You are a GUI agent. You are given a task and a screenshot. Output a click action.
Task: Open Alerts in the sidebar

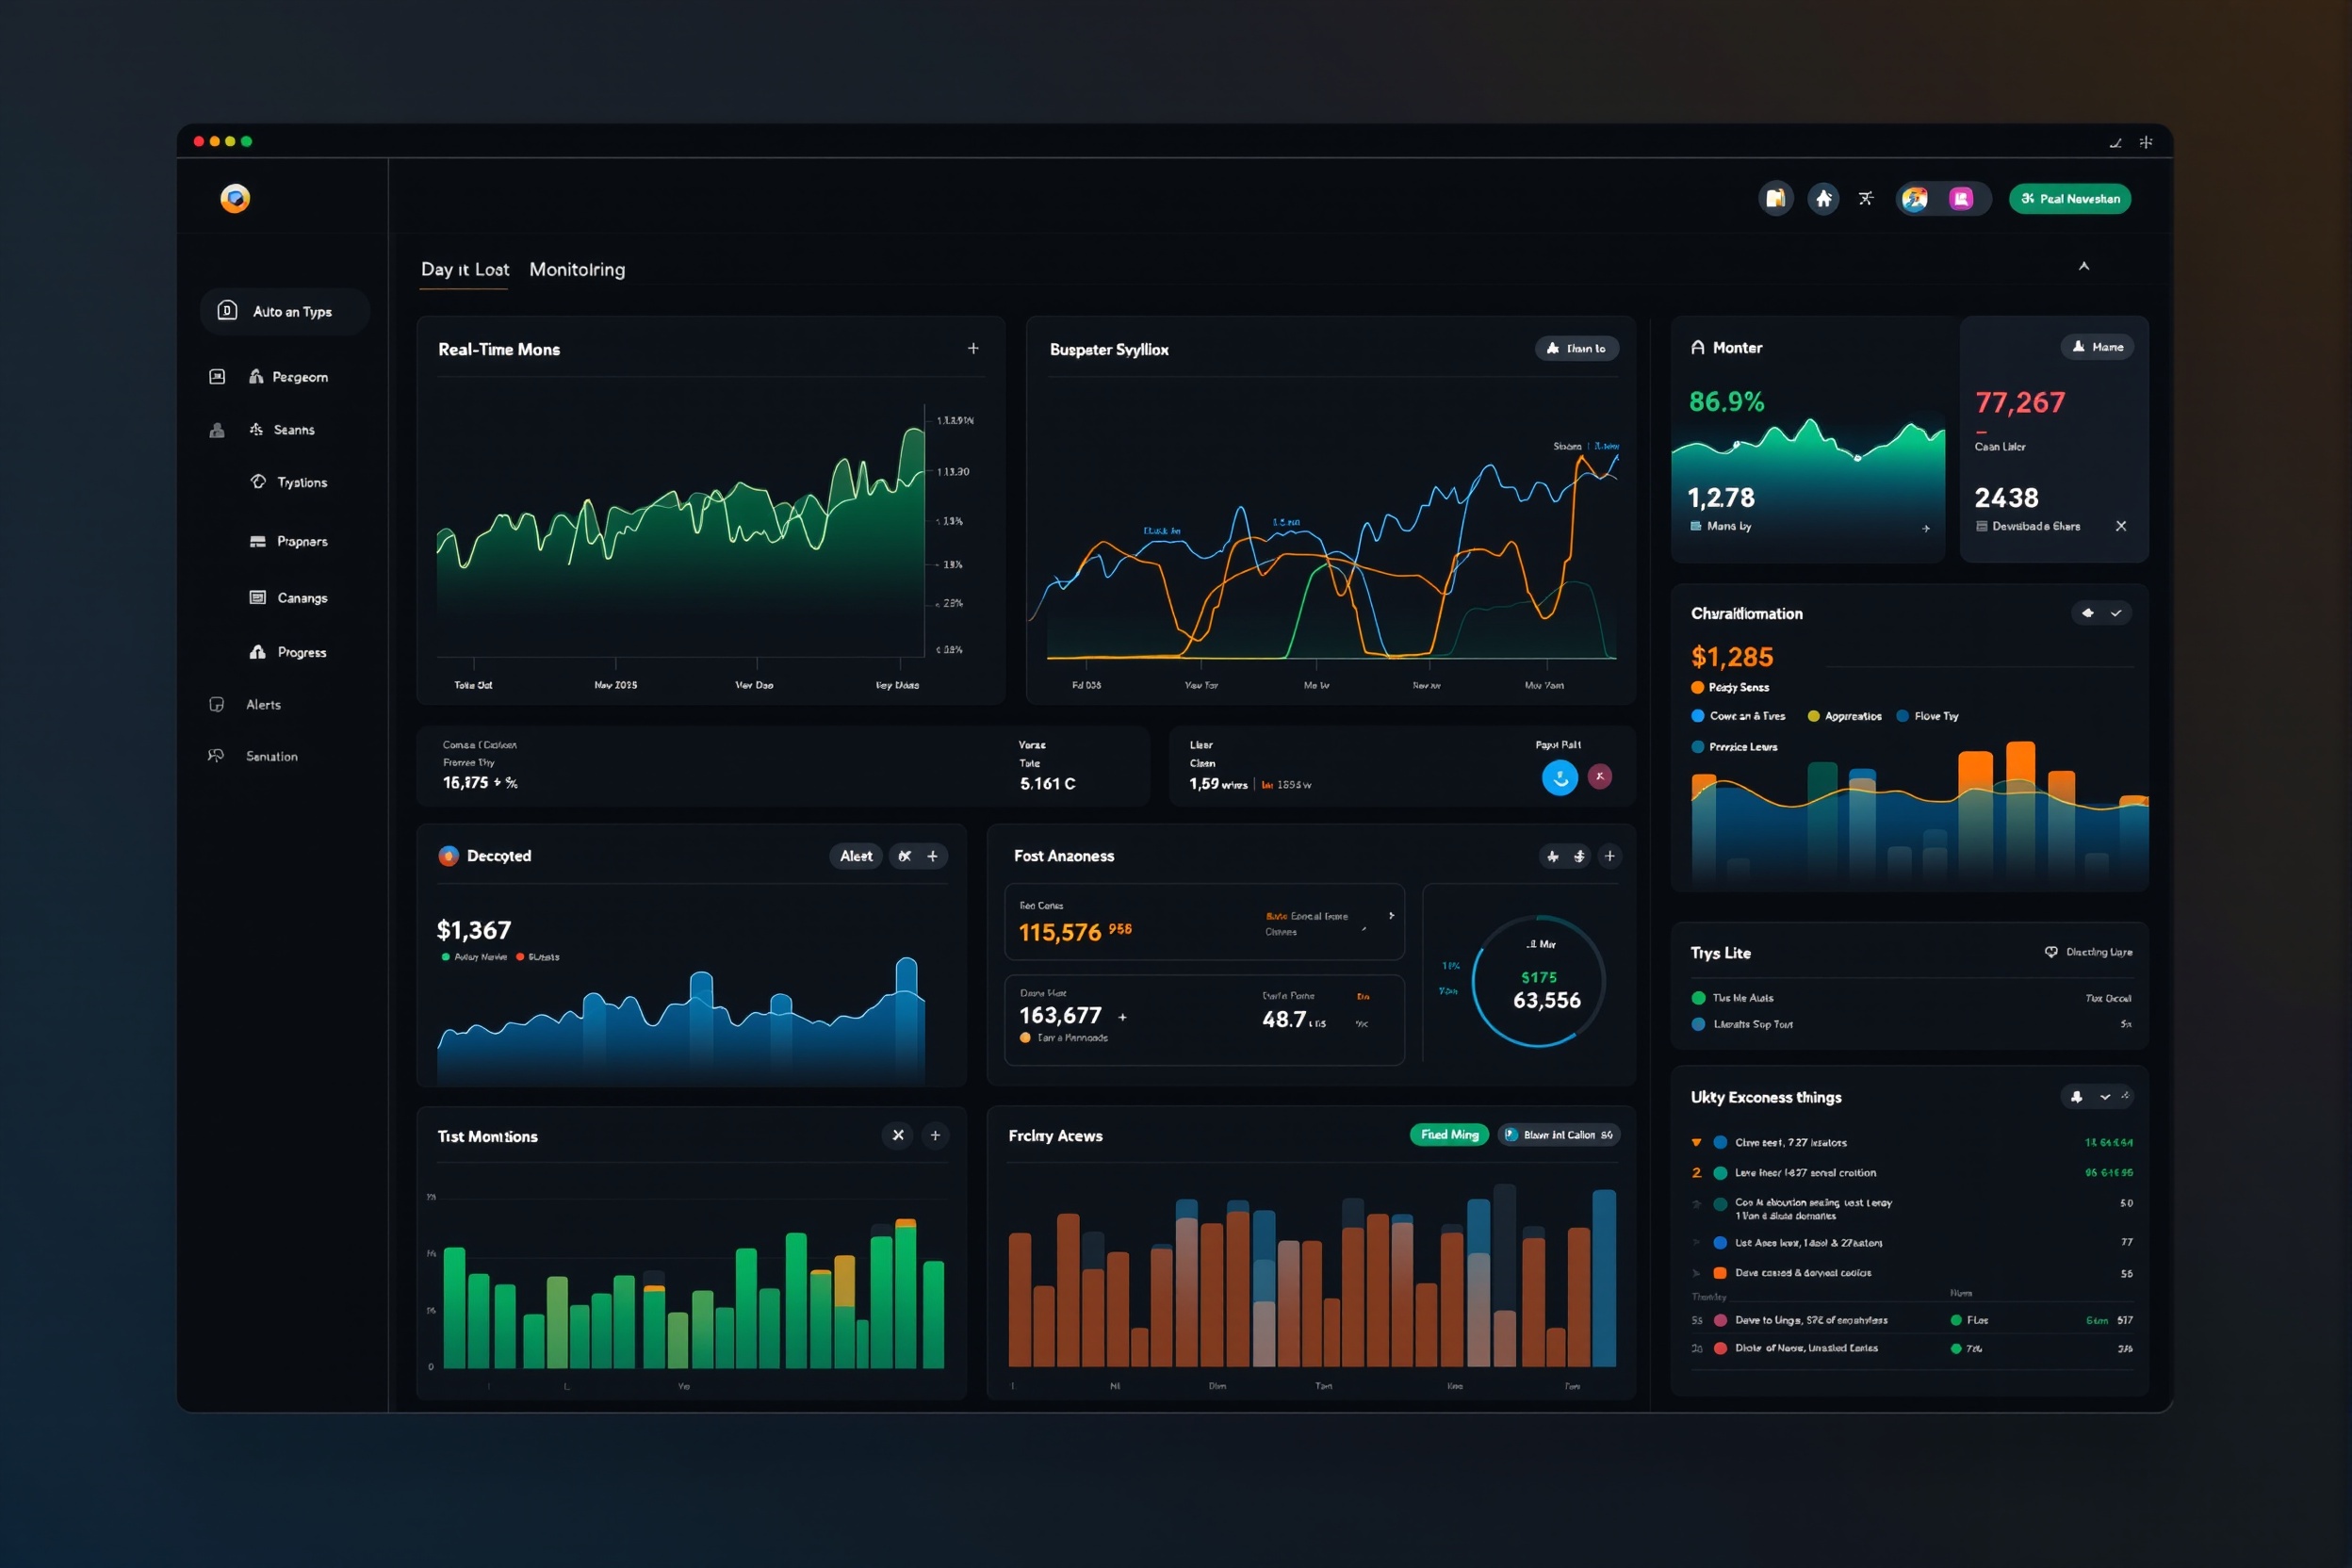[x=245, y=704]
